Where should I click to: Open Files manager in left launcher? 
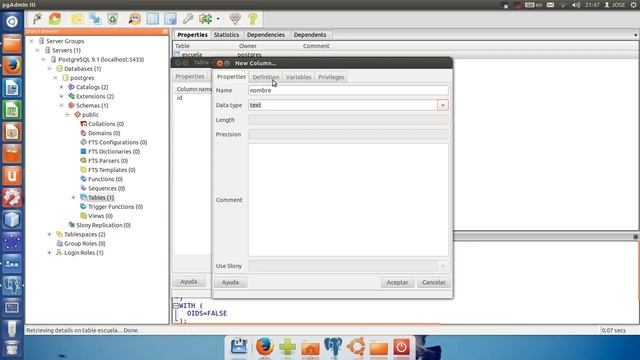click(x=12, y=43)
